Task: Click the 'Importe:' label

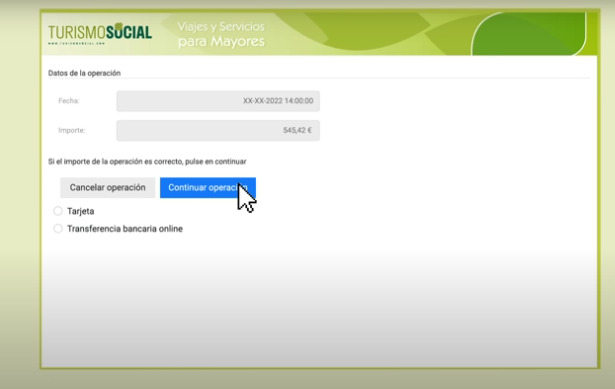Action: pos(72,130)
